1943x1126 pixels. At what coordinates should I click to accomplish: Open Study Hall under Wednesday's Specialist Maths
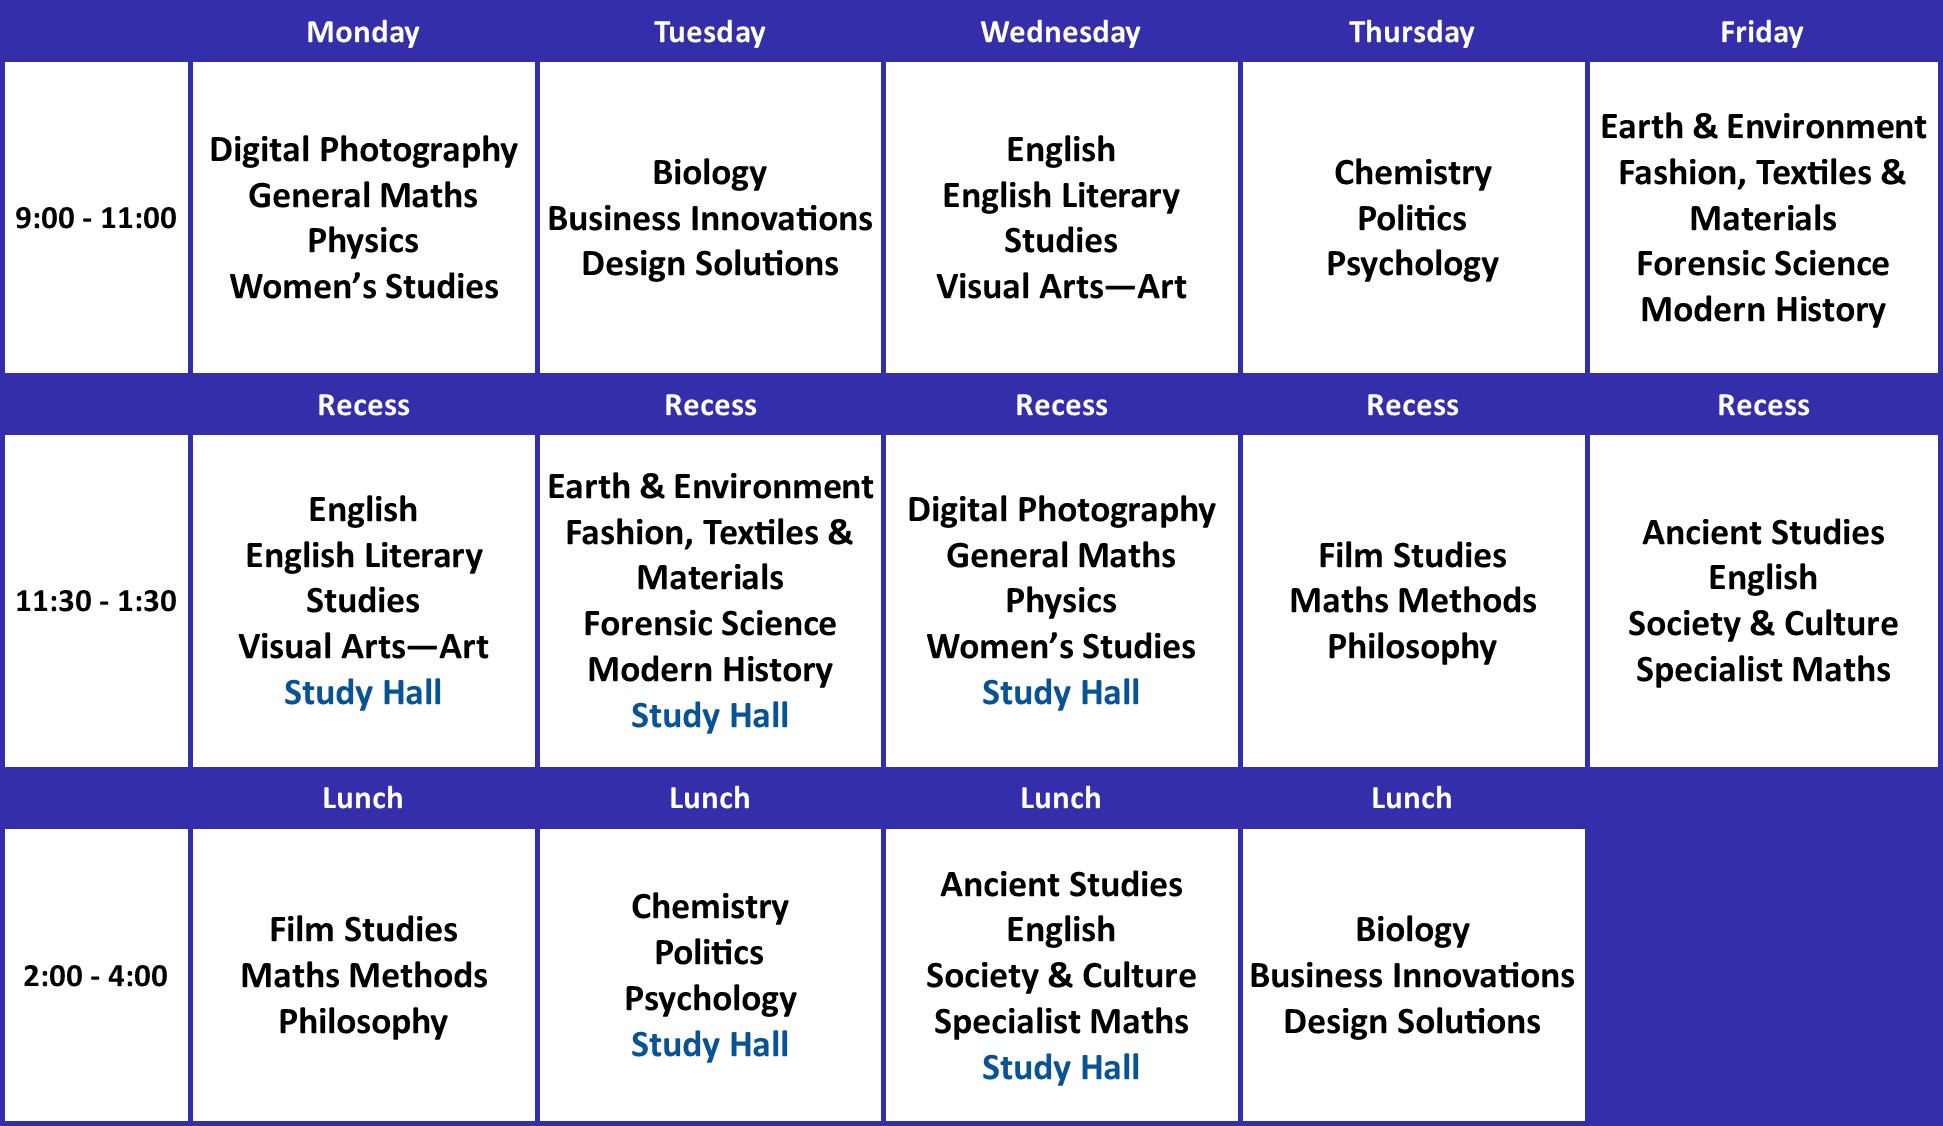point(1060,1067)
